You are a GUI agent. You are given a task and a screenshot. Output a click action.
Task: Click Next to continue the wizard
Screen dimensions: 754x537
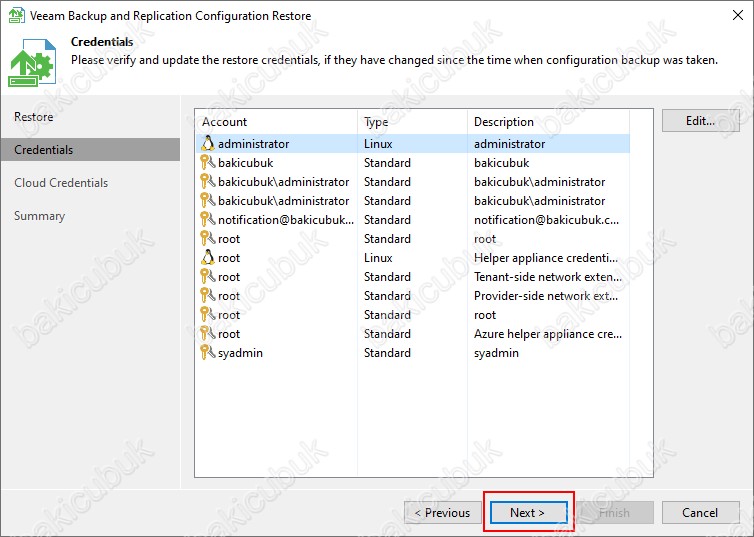point(527,513)
